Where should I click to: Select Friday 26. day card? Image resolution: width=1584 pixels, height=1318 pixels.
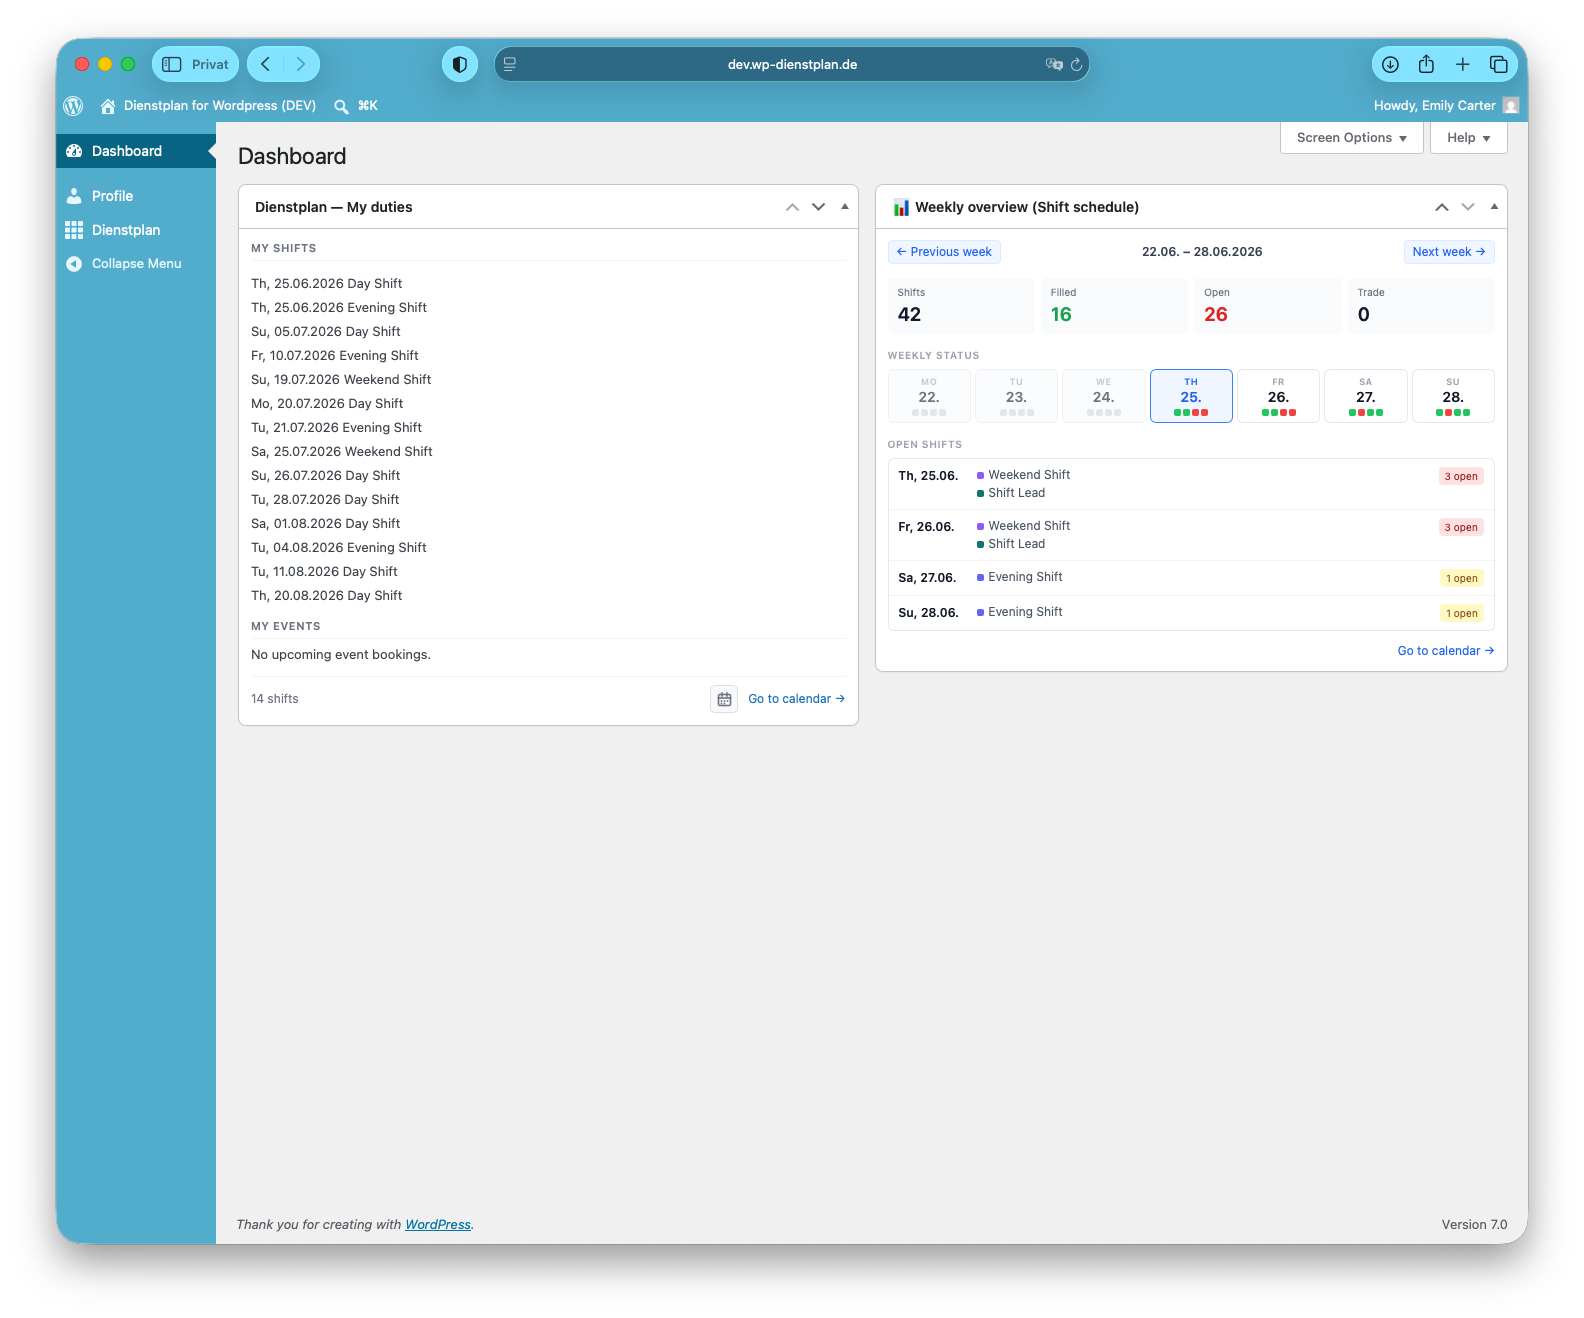pyautogui.click(x=1278, y=396)
